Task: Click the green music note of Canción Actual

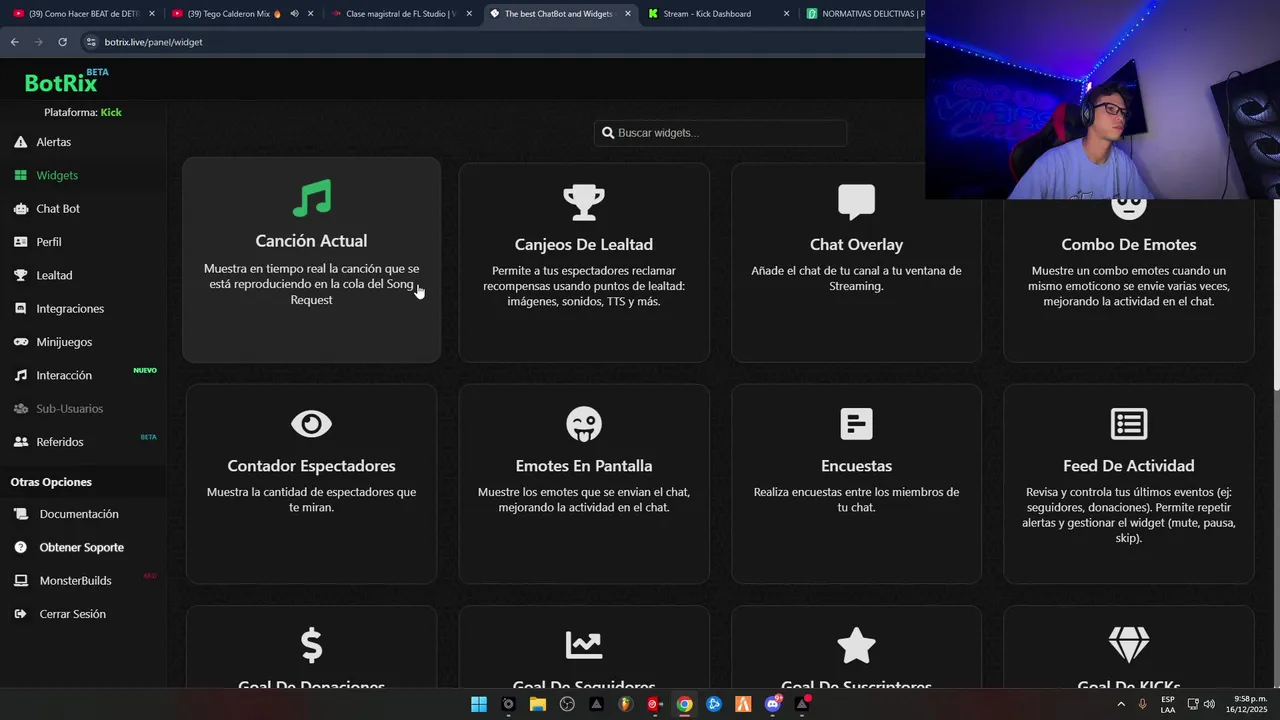Action: 311,198
